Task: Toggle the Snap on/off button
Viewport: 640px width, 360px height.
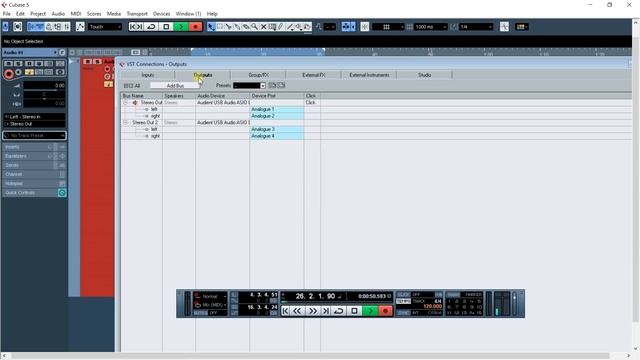Action: [364, 27]
